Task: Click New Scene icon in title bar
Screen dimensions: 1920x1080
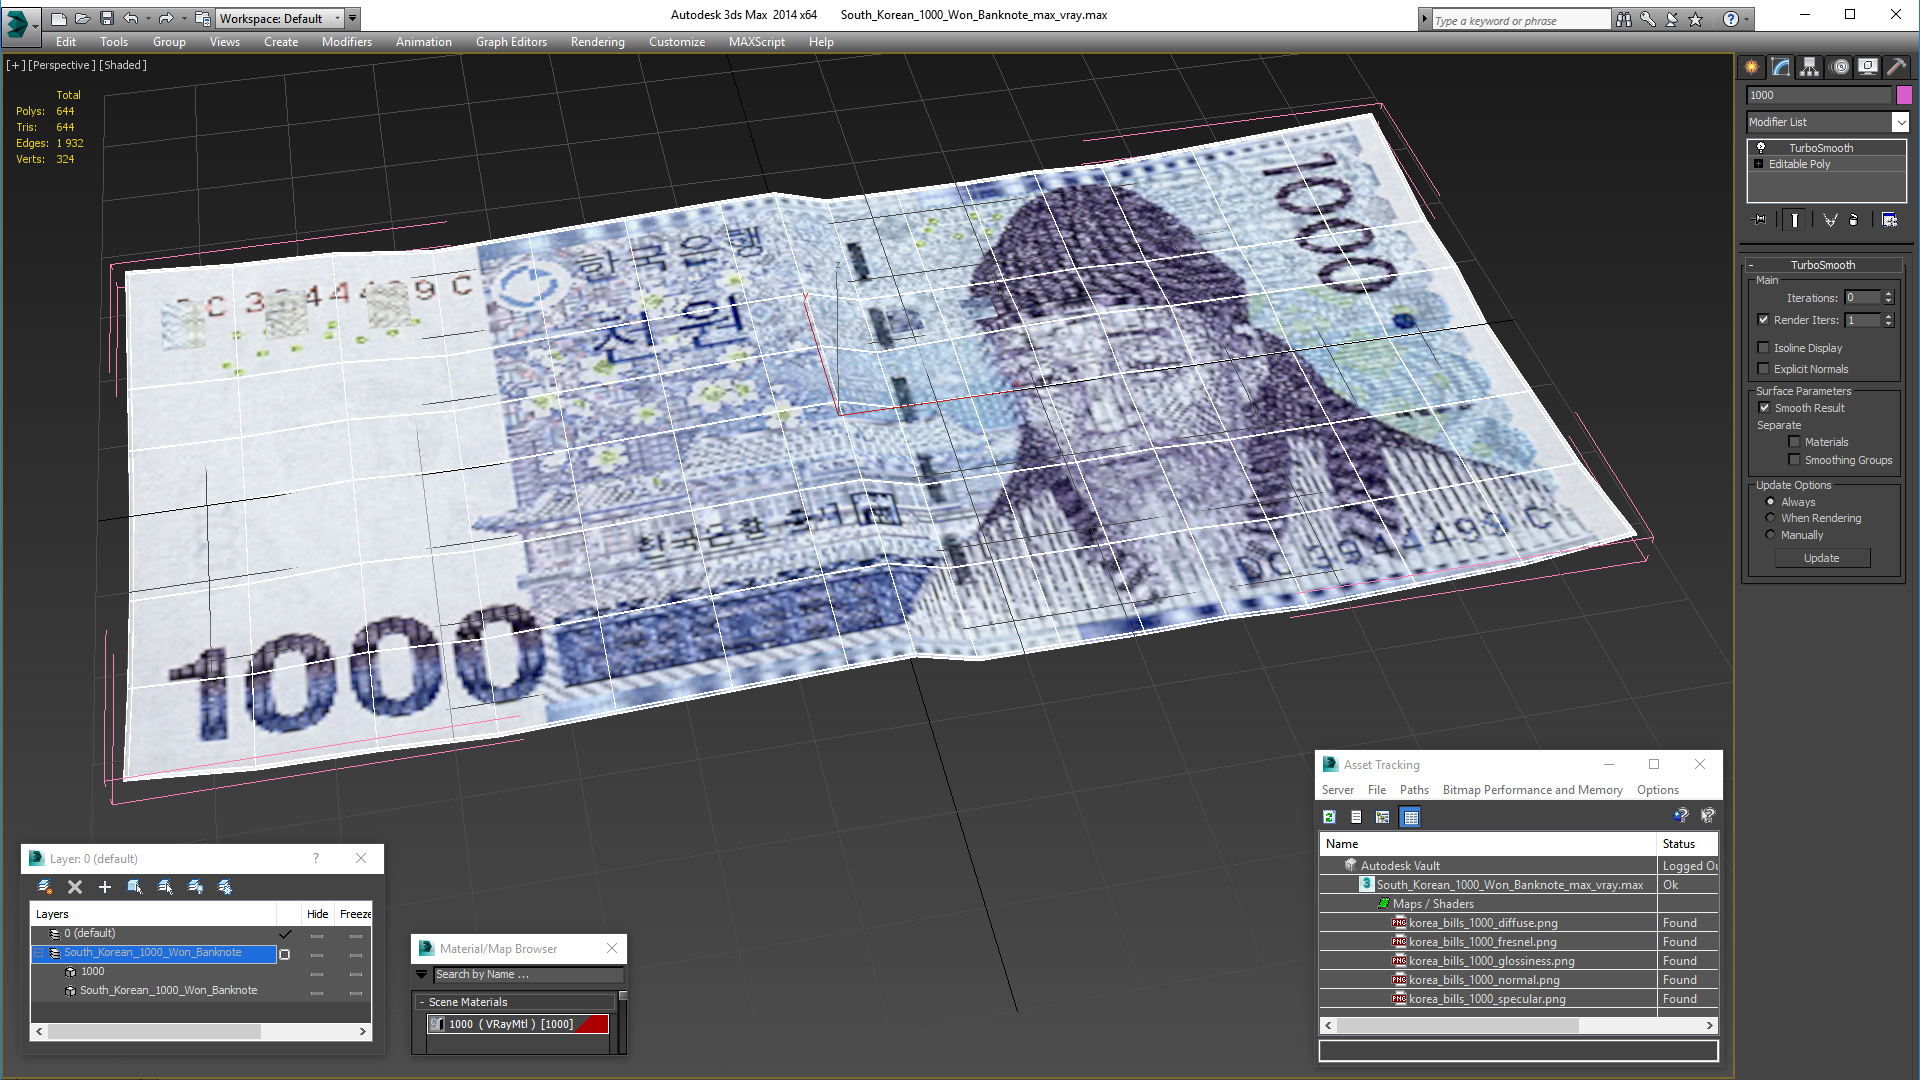Action: pos(59,18)
